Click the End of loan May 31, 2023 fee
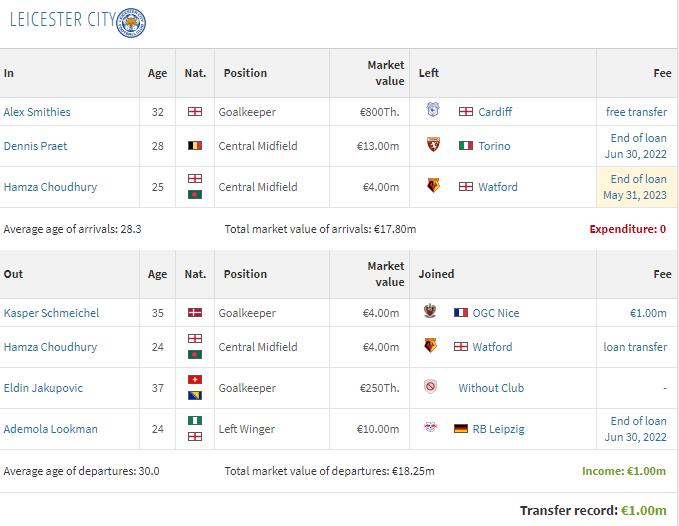 (x=635, y=187)
